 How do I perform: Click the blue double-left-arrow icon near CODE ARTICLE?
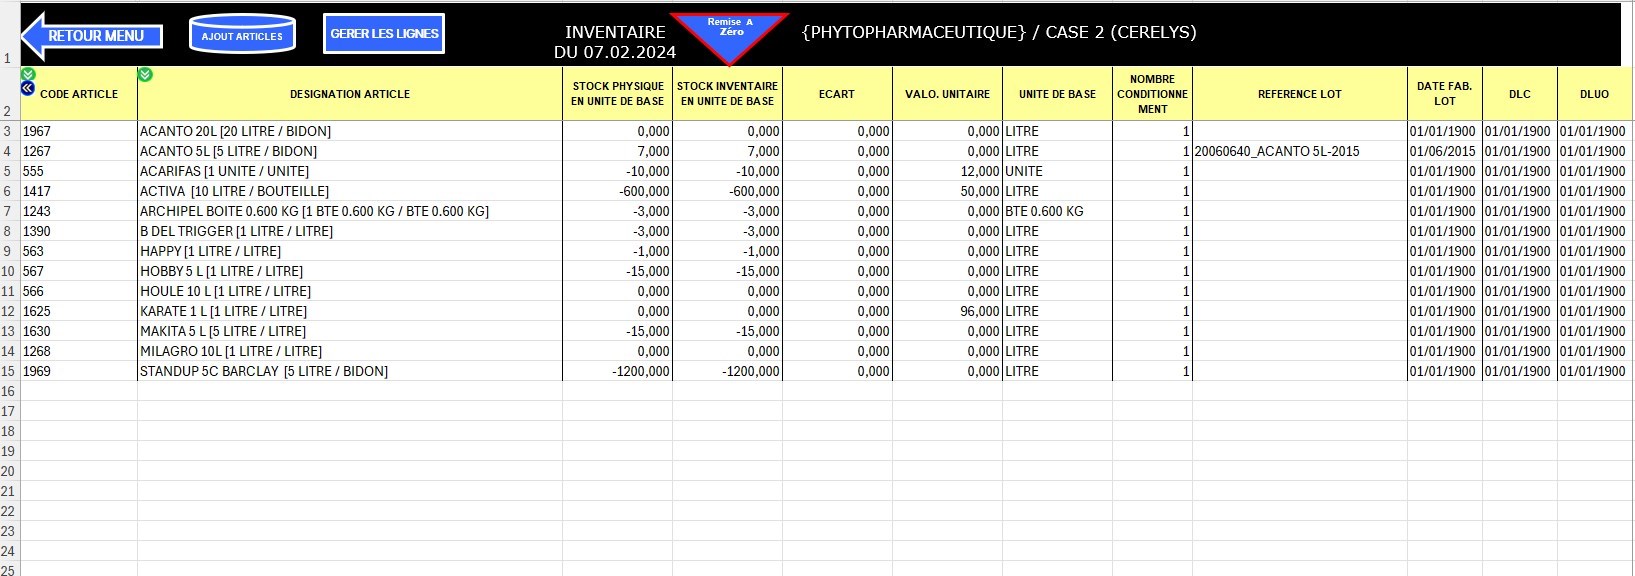[28, 88]
